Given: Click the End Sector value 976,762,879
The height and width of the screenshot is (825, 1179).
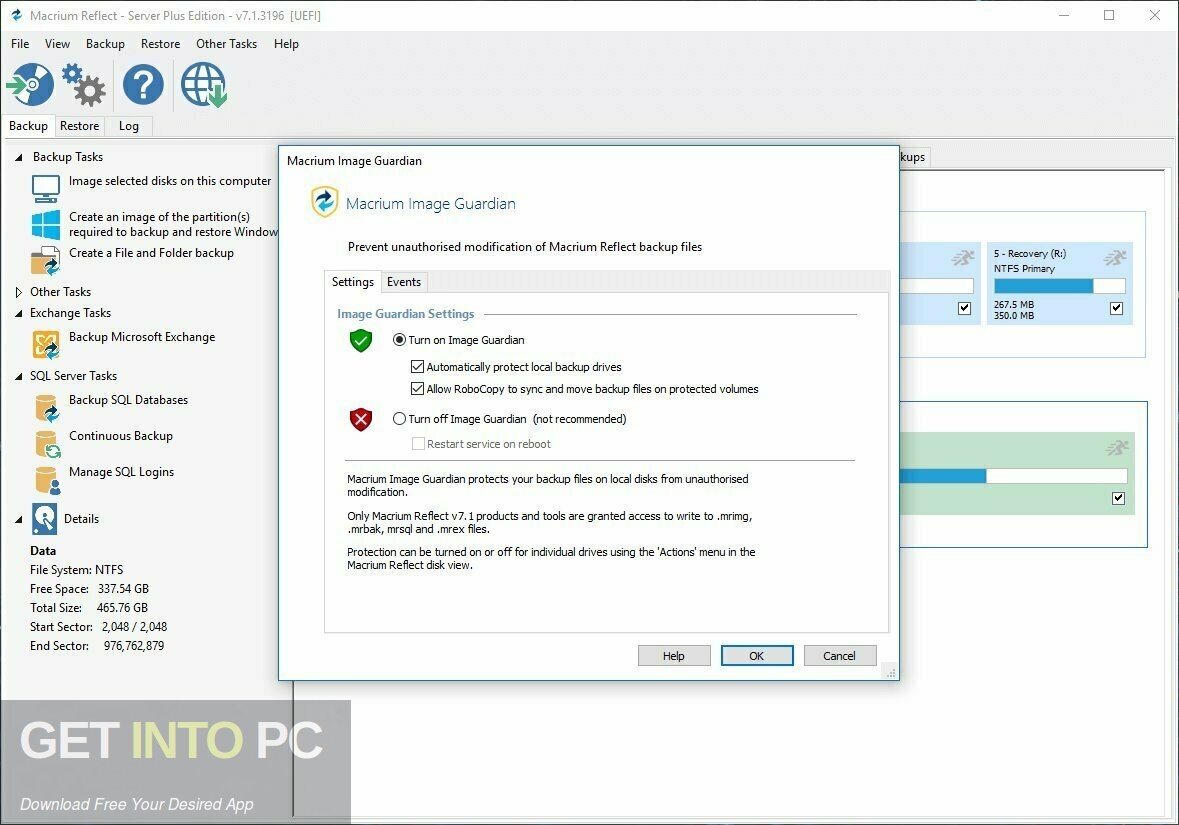Looking at the screenshot, I should click(x=134, y=646).
